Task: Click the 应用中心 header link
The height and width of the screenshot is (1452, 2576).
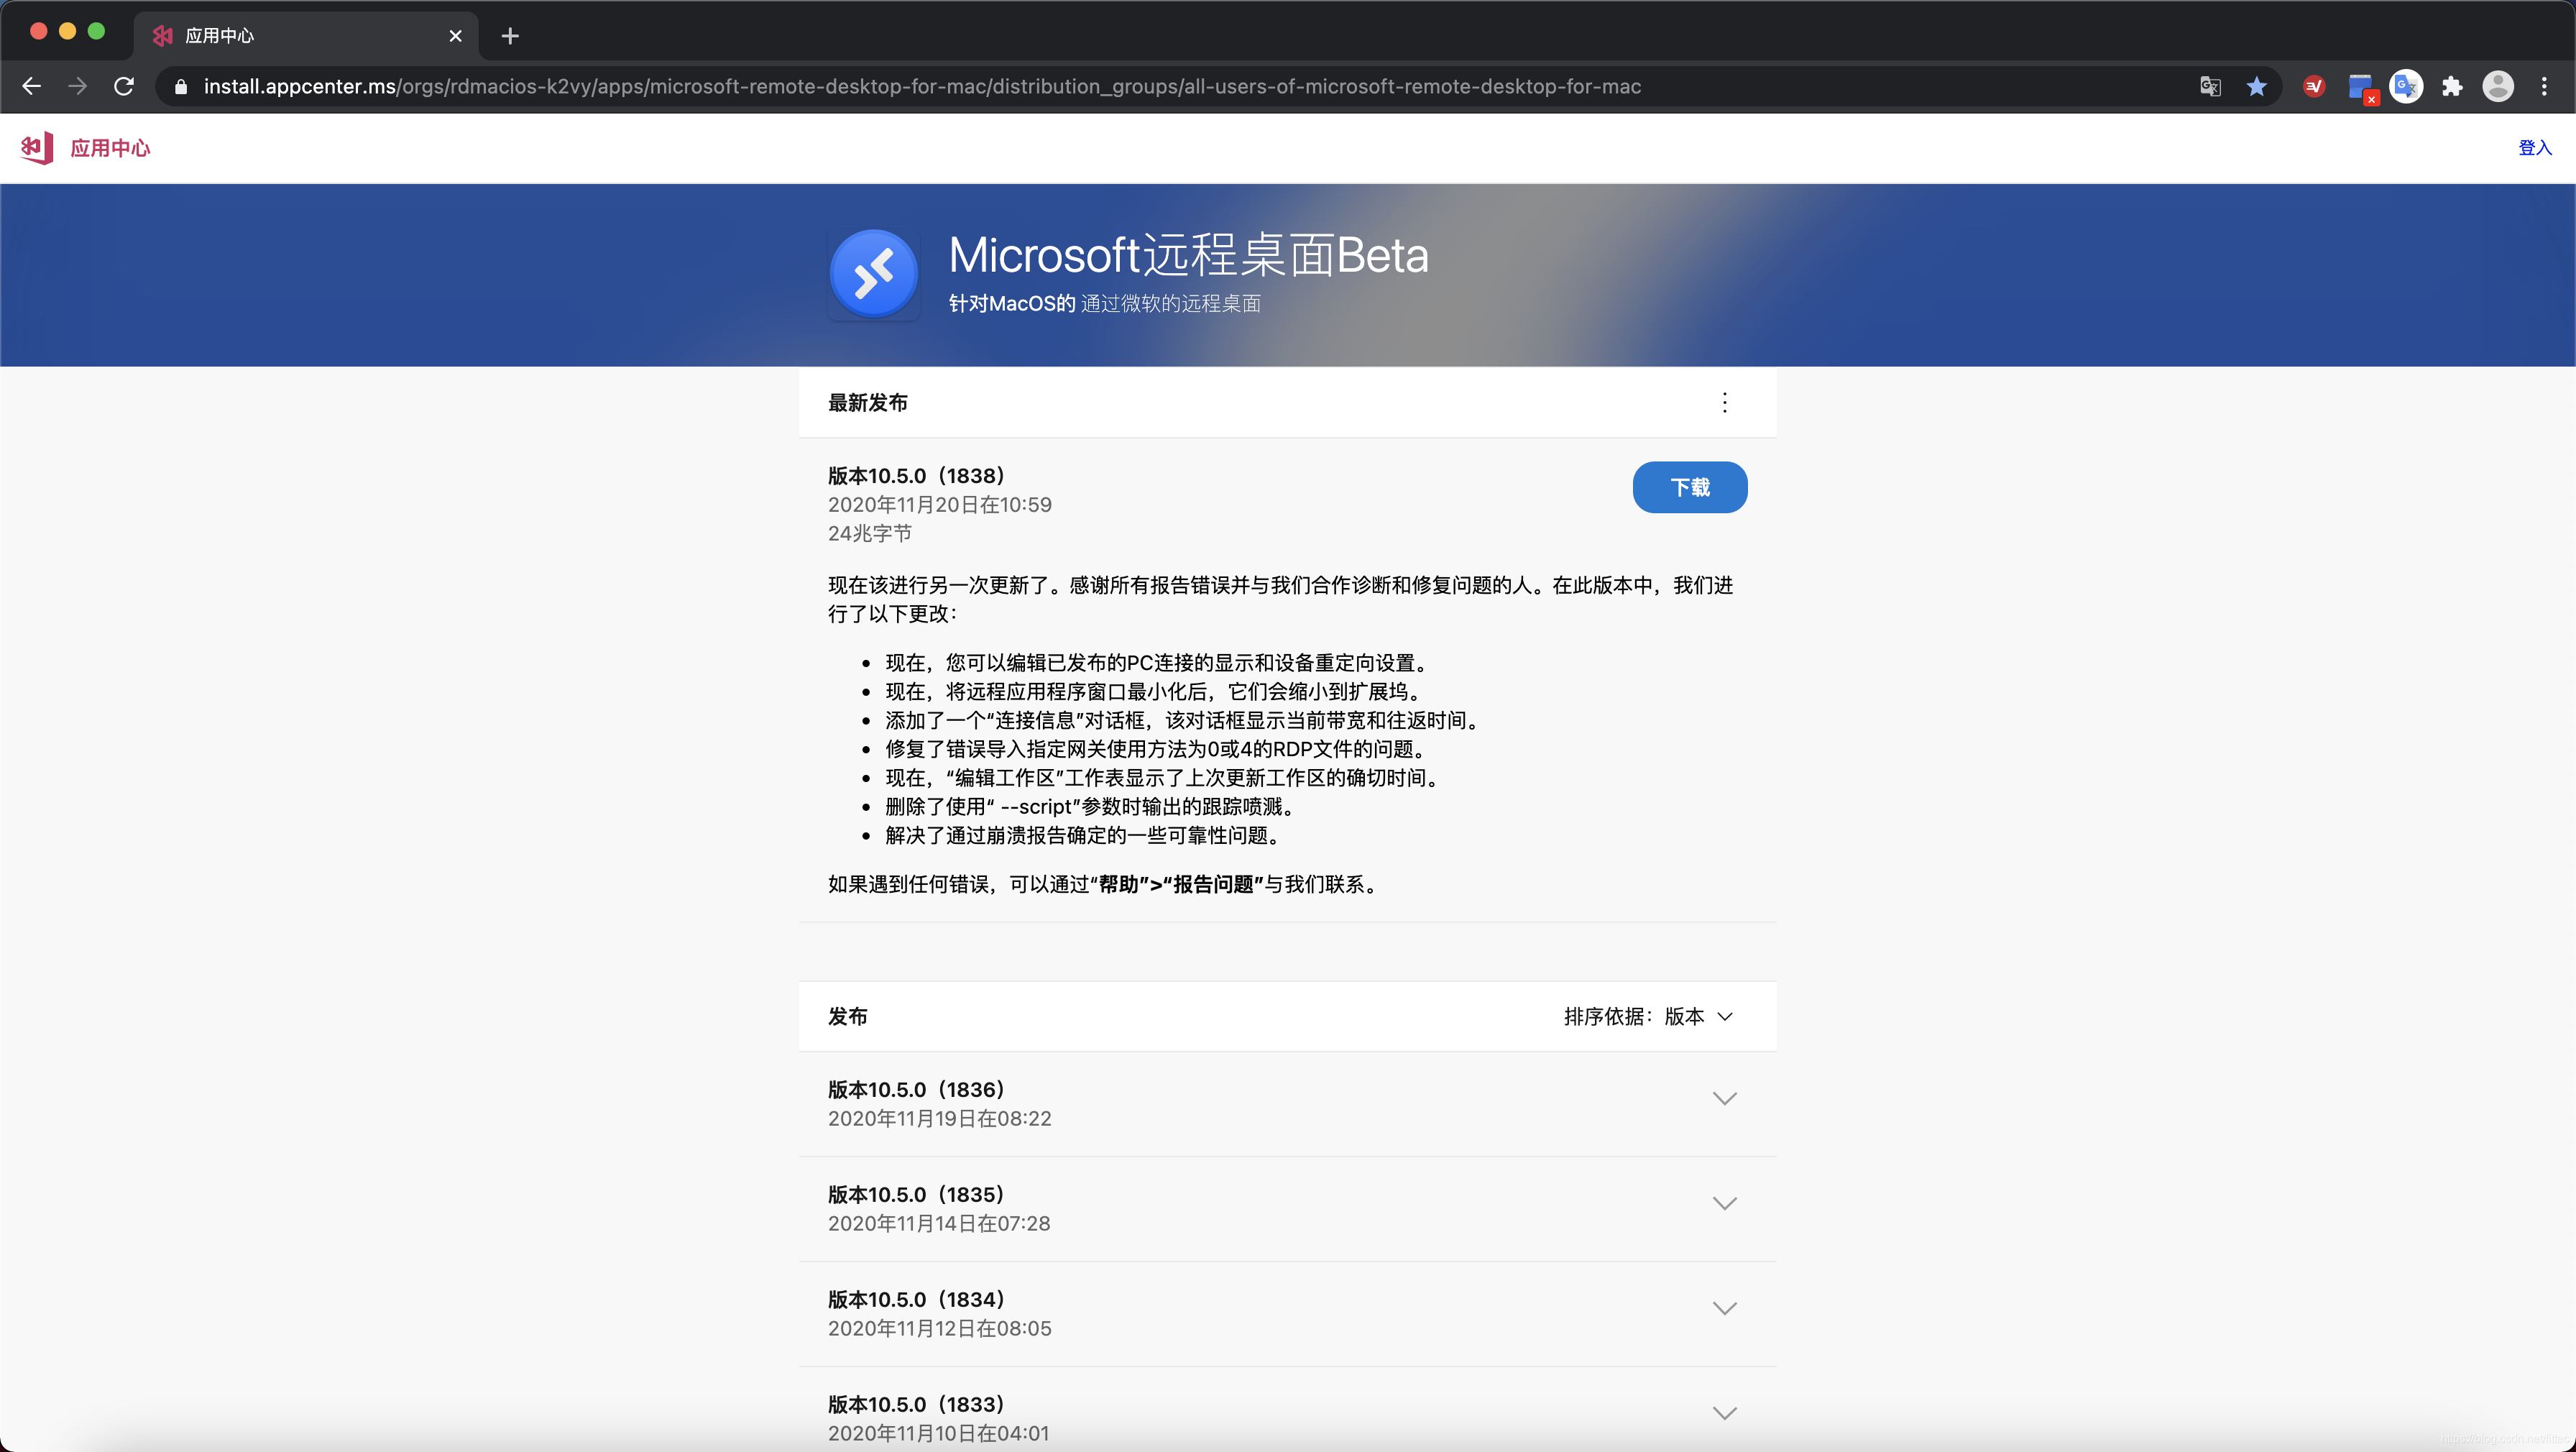Action: pos(110,148)
